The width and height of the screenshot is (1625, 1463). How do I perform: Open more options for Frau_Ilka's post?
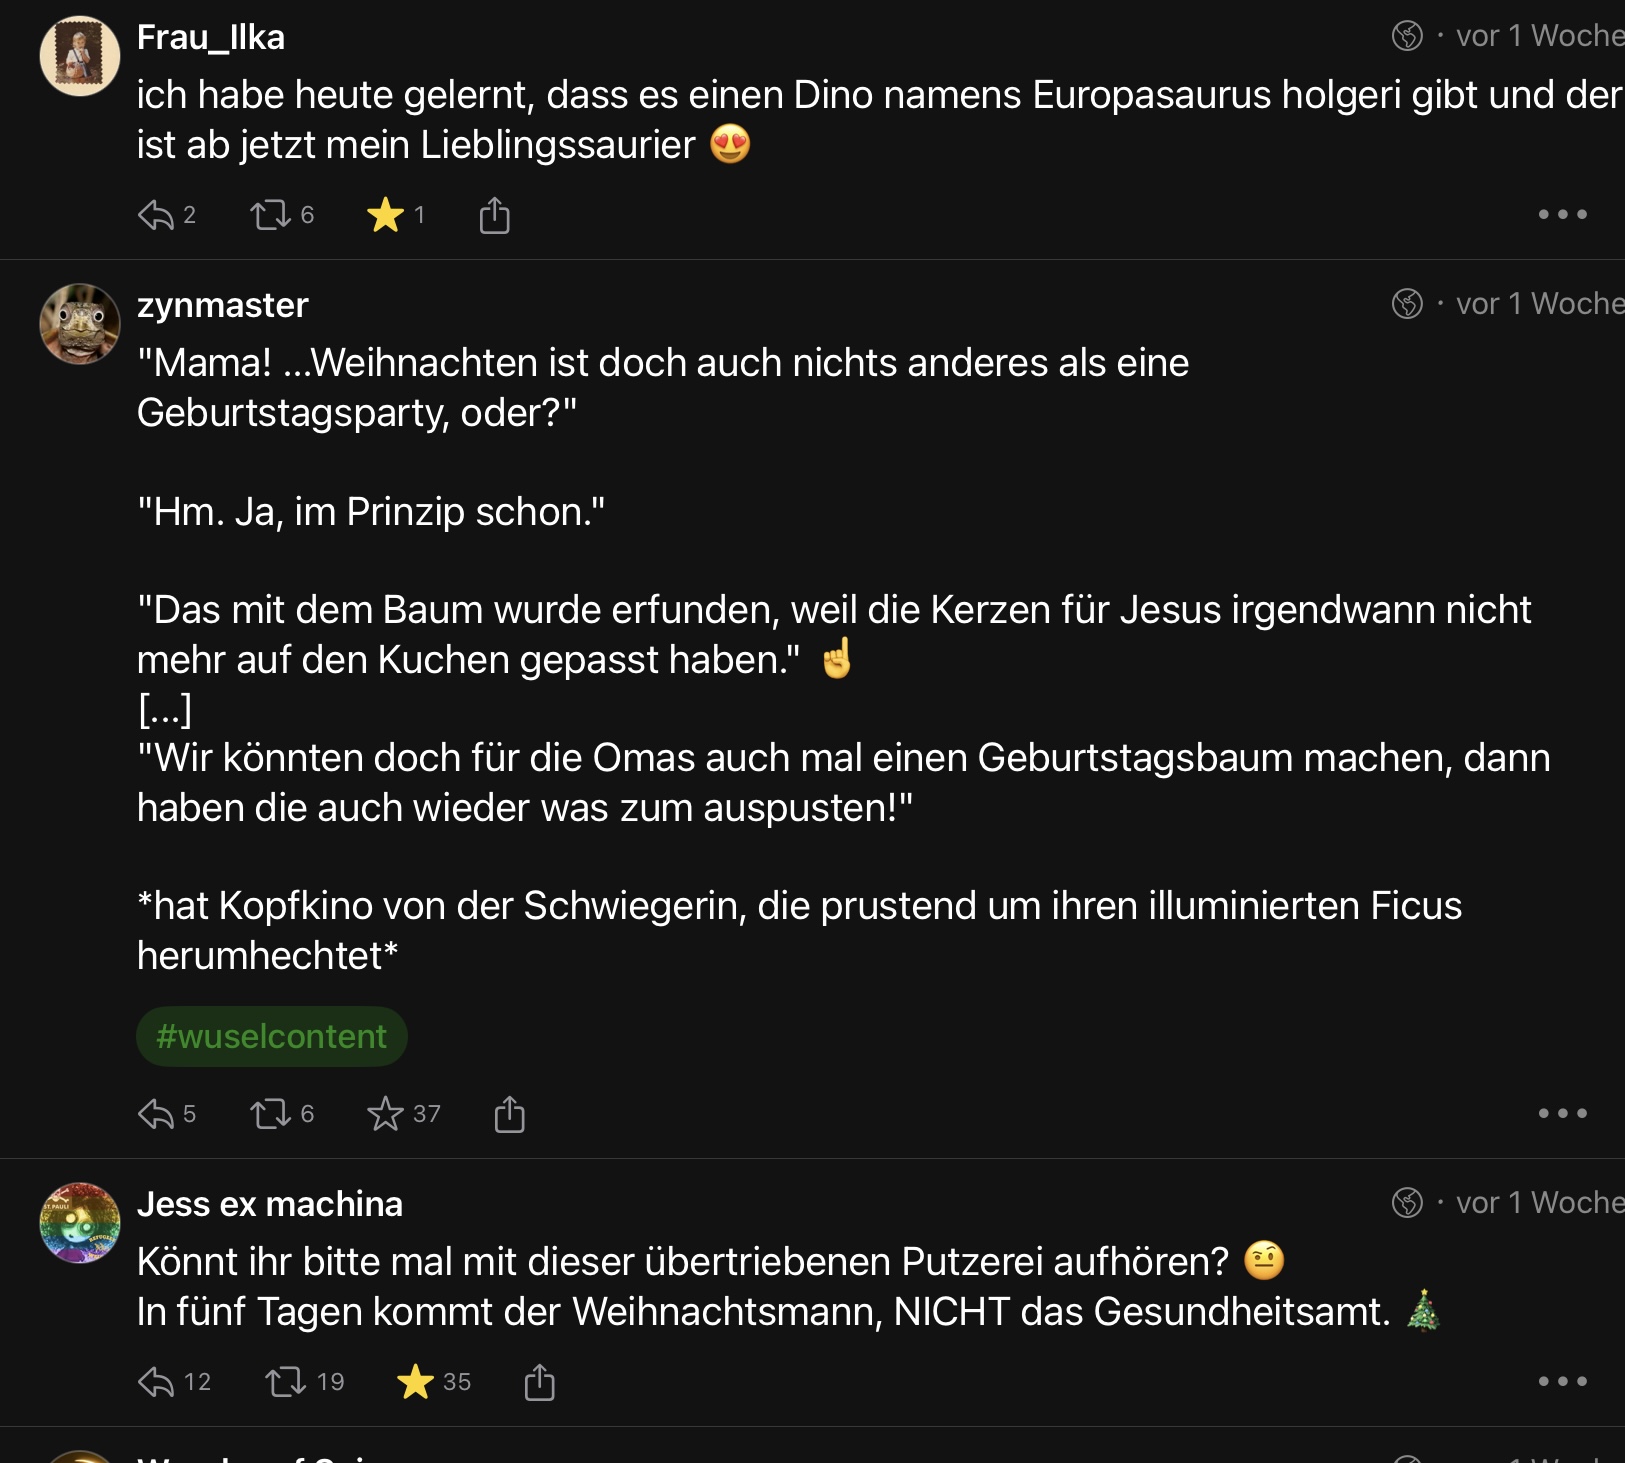1562,214
